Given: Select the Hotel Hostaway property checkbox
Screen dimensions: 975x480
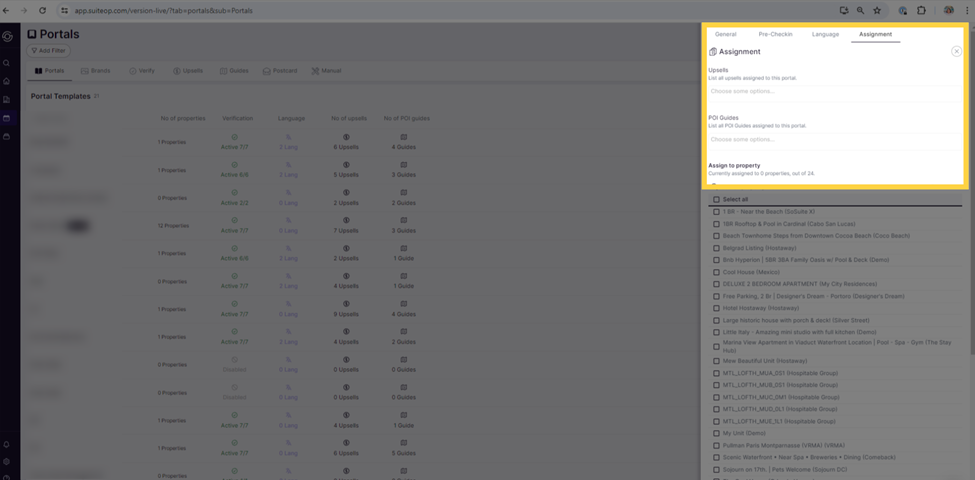Looking at the screenshot, I should (x=716, y=308).
